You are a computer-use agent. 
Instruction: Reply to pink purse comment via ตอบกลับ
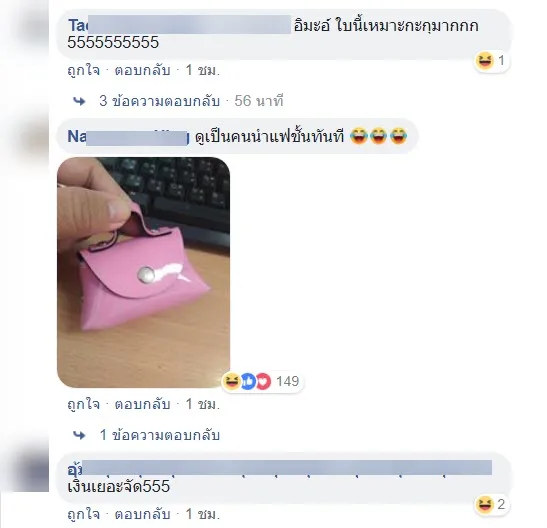pos(142,404)
